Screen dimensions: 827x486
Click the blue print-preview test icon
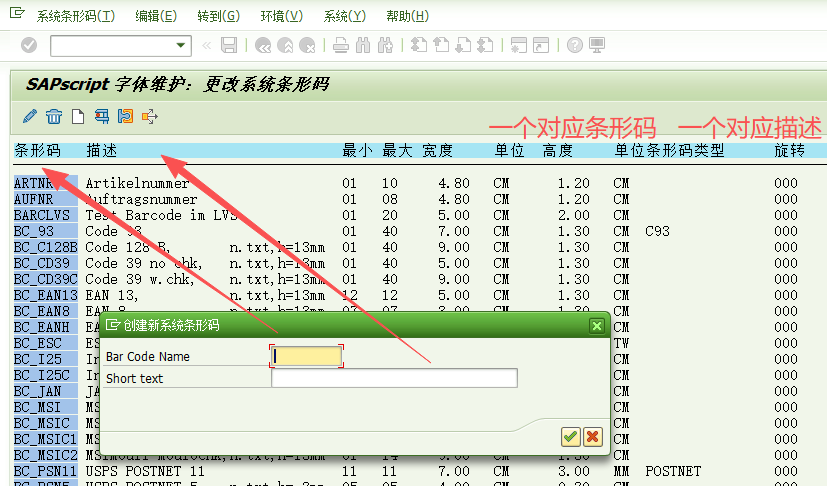point(102,116)
